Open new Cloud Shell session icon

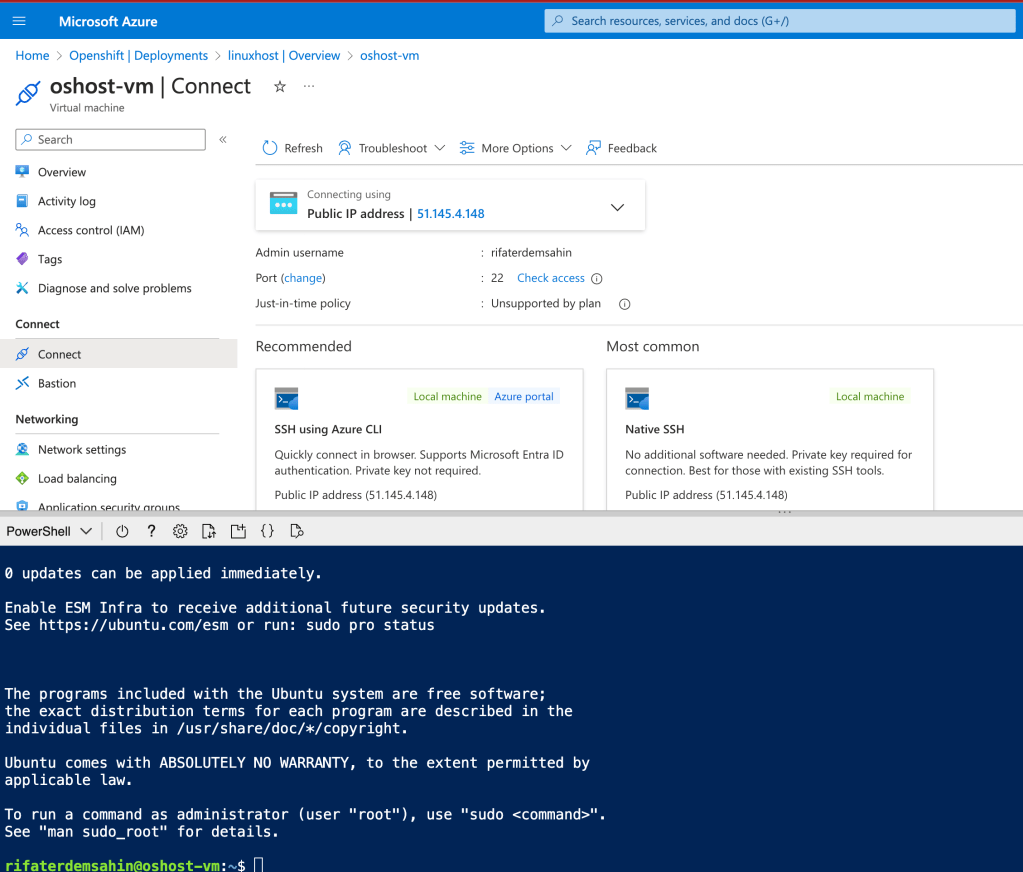tap(238, 531)
